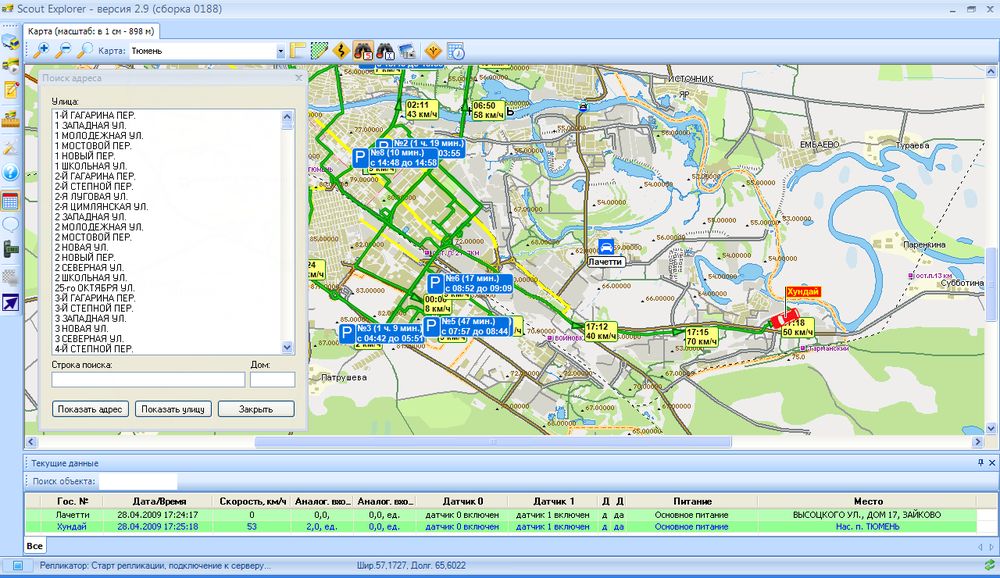Click the 17:15 70 км/ч track label

(x=702, y=337)
